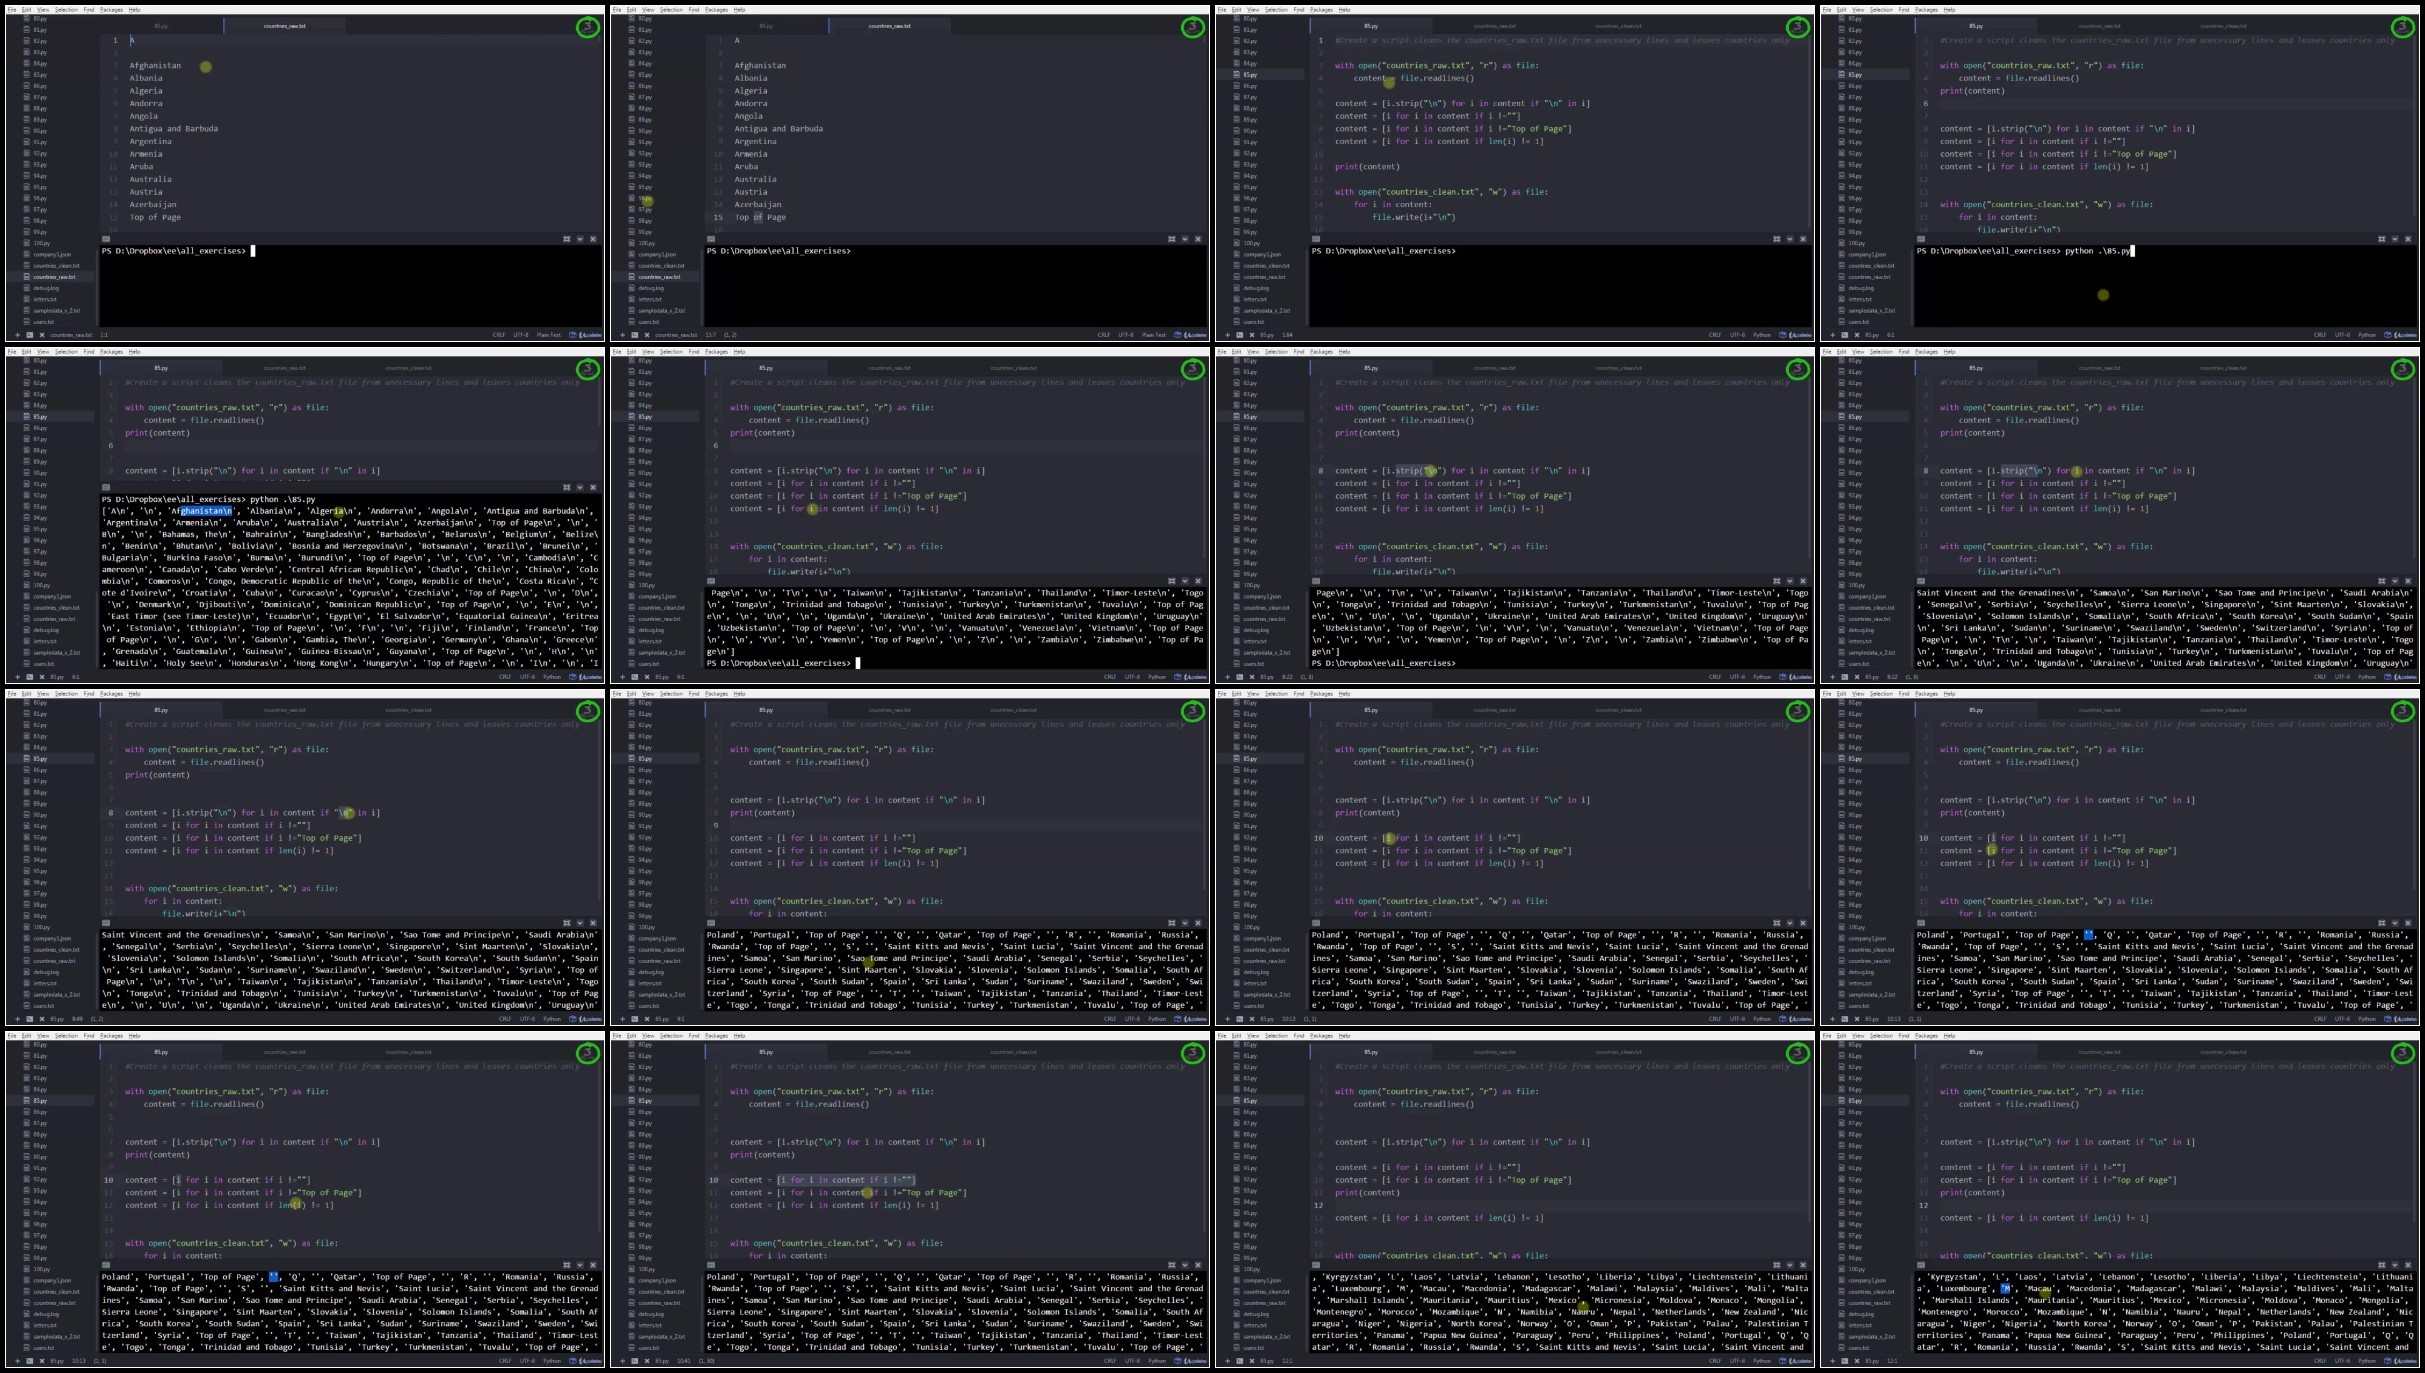This screenshot has height=1373, width=2425.
Task: In the top-left frame, click the Afghanistan line
Action: click(155, 66)
